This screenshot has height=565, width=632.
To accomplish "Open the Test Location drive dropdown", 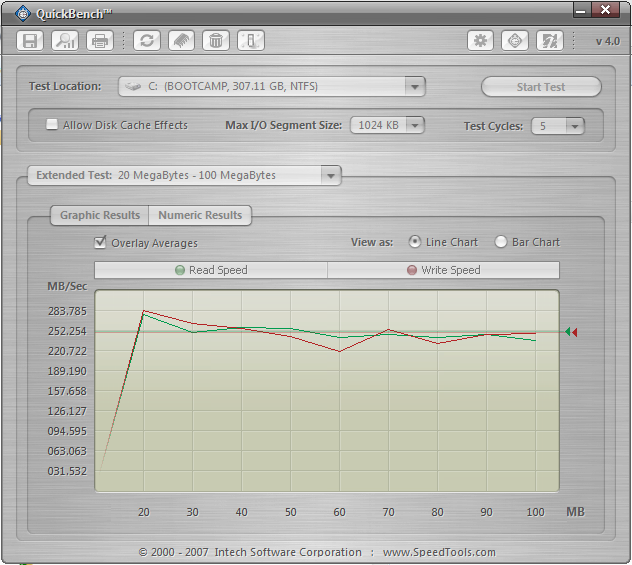I will point(272,87).
